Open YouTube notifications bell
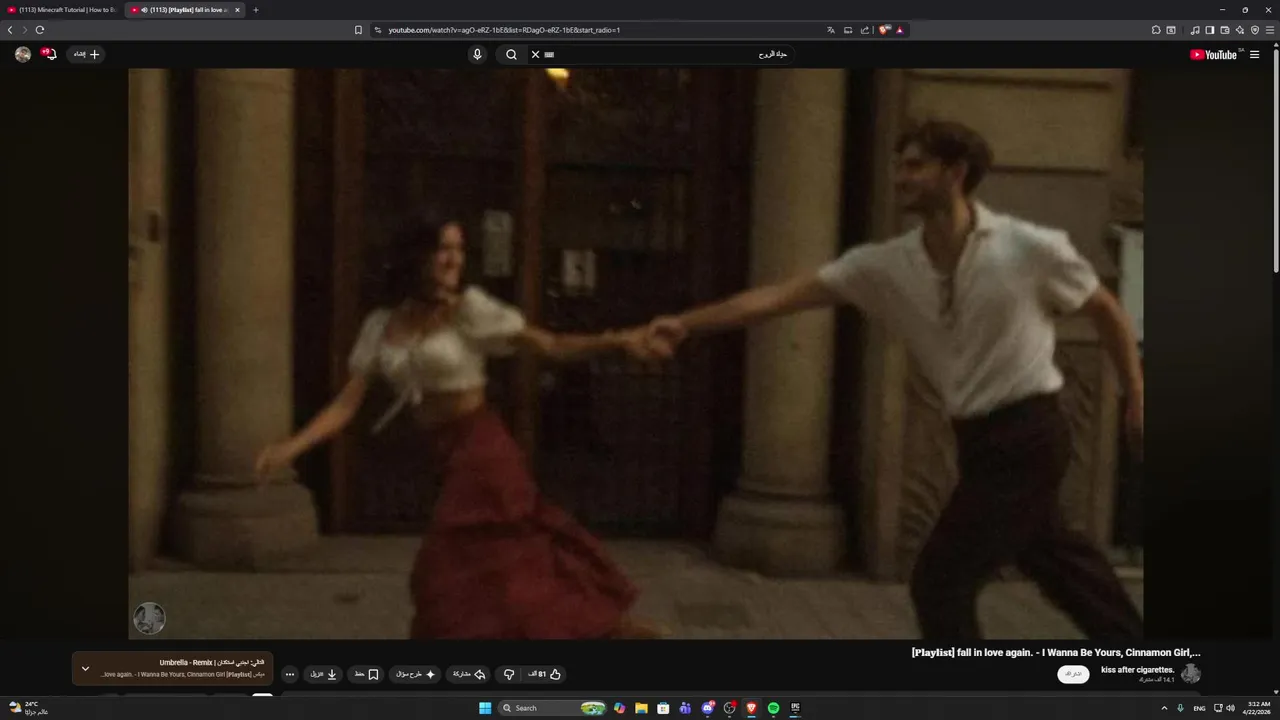 click(49, 54)
